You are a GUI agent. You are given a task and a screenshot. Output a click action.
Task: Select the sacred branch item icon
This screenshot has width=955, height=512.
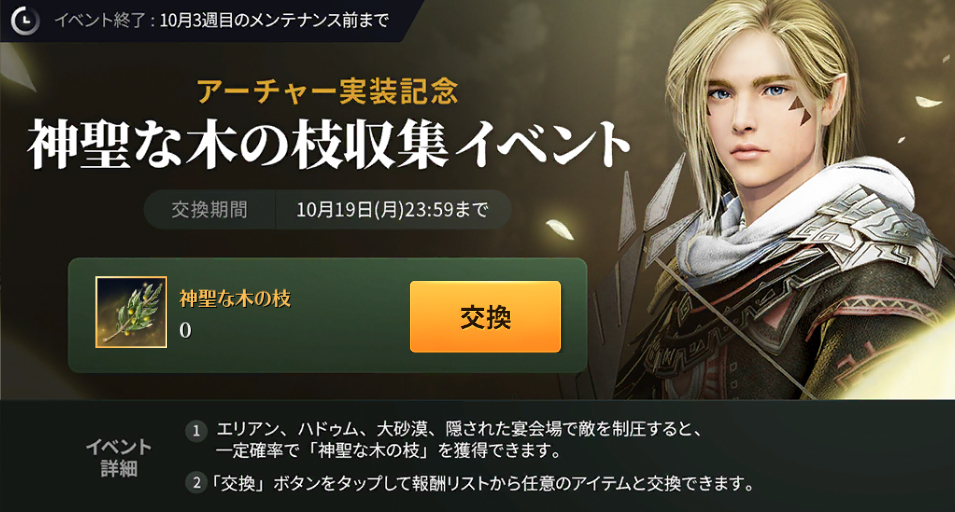click(x=131, y=312)
